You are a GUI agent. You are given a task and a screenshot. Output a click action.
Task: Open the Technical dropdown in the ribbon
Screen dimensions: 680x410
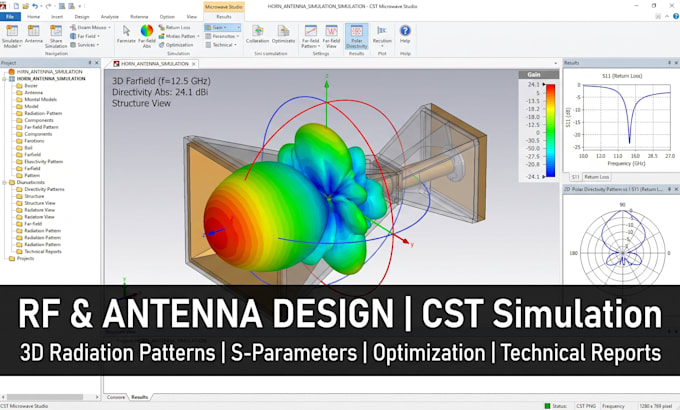(x=221, y=45)
